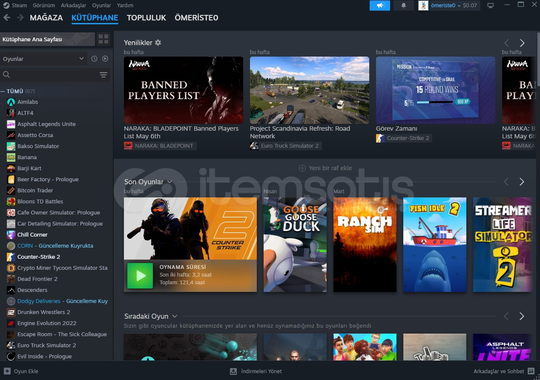
Task: Open advanced filter settings icon
Action: [x=103, y=75]
